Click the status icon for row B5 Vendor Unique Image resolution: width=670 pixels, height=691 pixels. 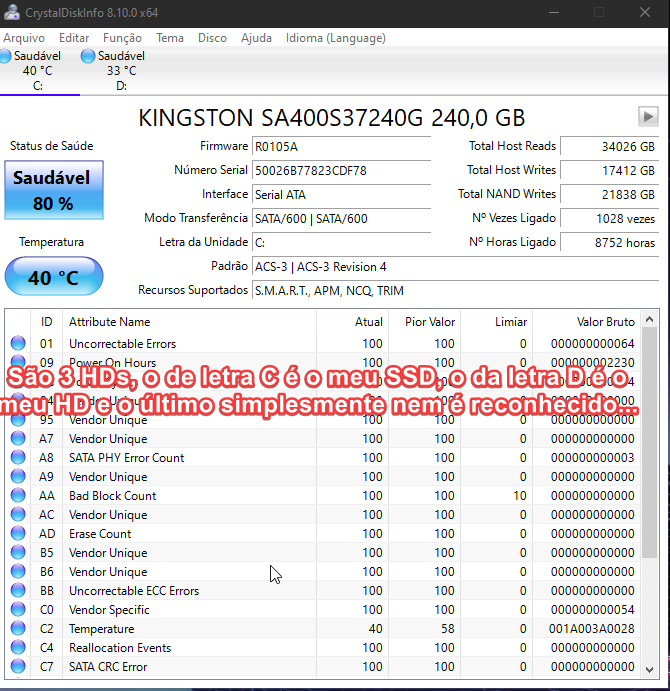click(18, 552)
